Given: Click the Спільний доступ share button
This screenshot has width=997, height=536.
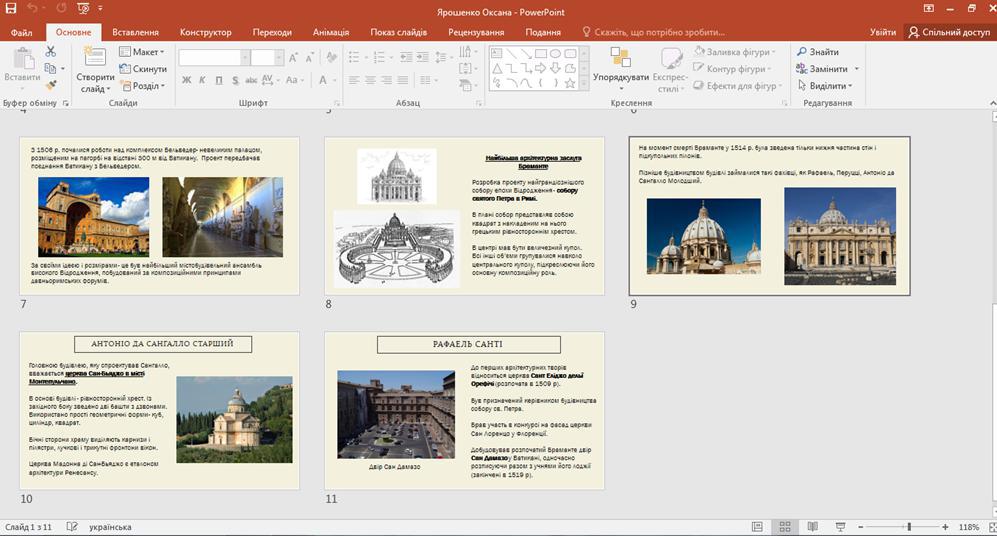Looking at the screenshot, I should click(x=949, y=32).
